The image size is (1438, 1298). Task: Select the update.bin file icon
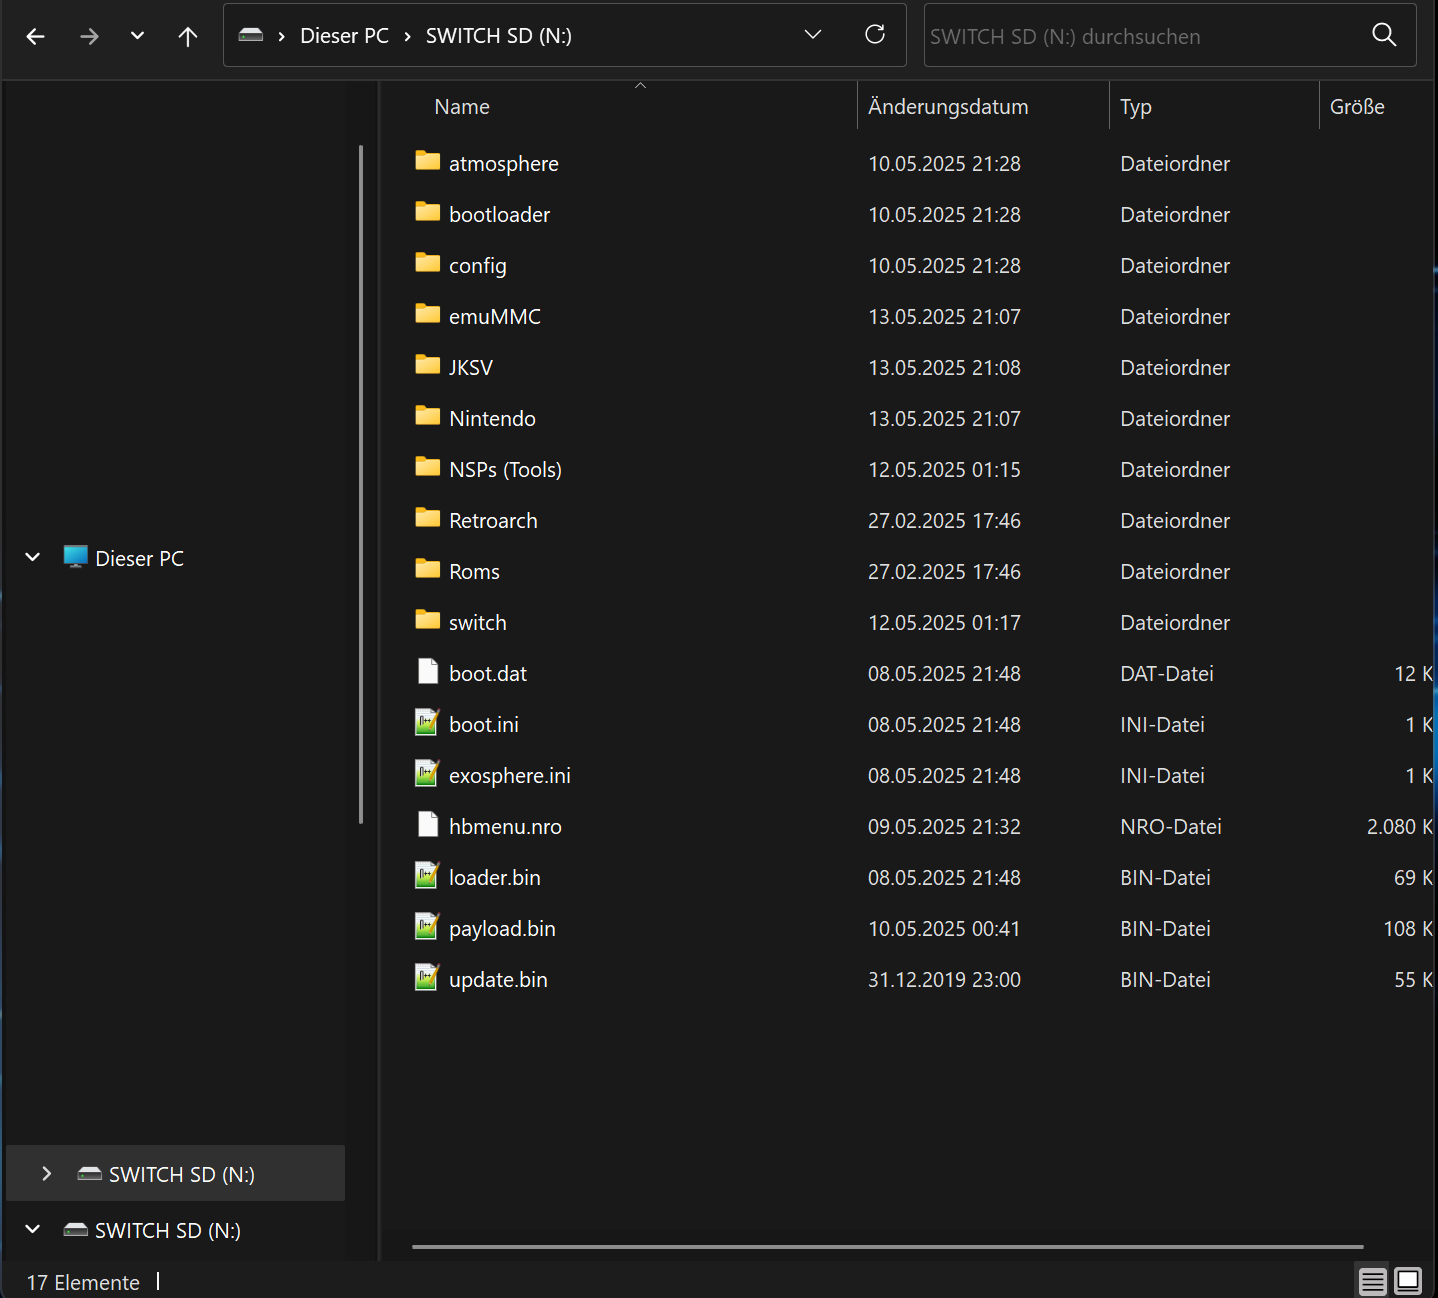coord(428,977)
